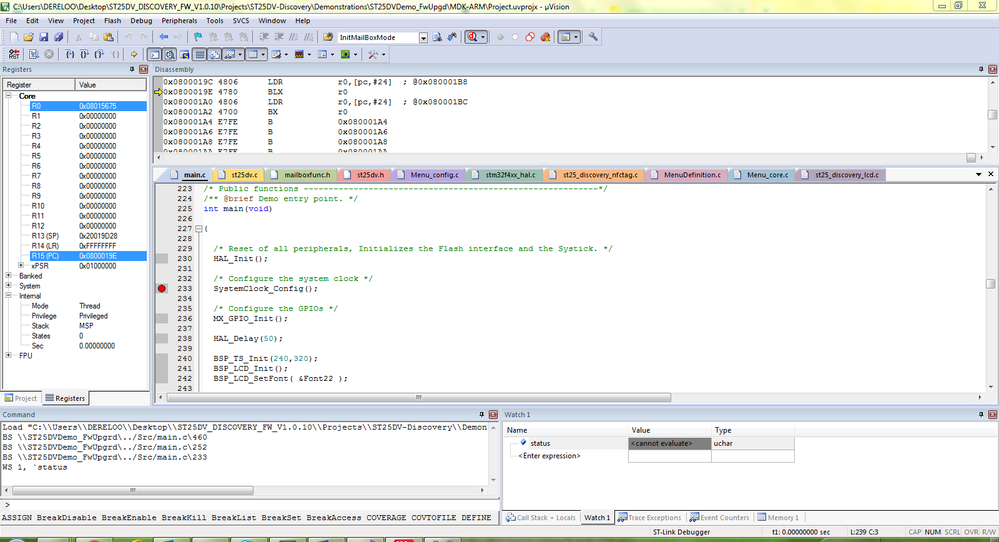Toggle pin on Registers panel
The height and width of the screenshot is (542, 999).
tap(132, 69)
